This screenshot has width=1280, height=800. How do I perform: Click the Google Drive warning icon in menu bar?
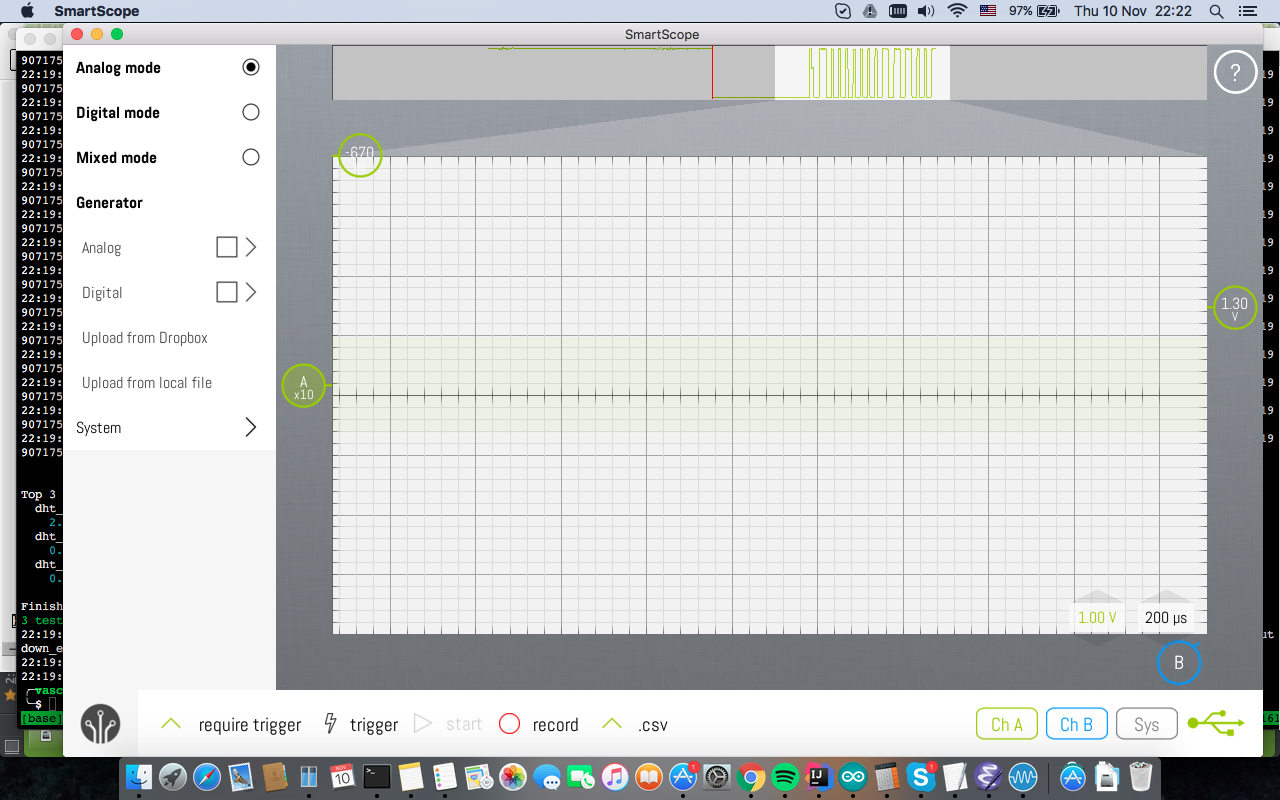click(x=870, y=11)
